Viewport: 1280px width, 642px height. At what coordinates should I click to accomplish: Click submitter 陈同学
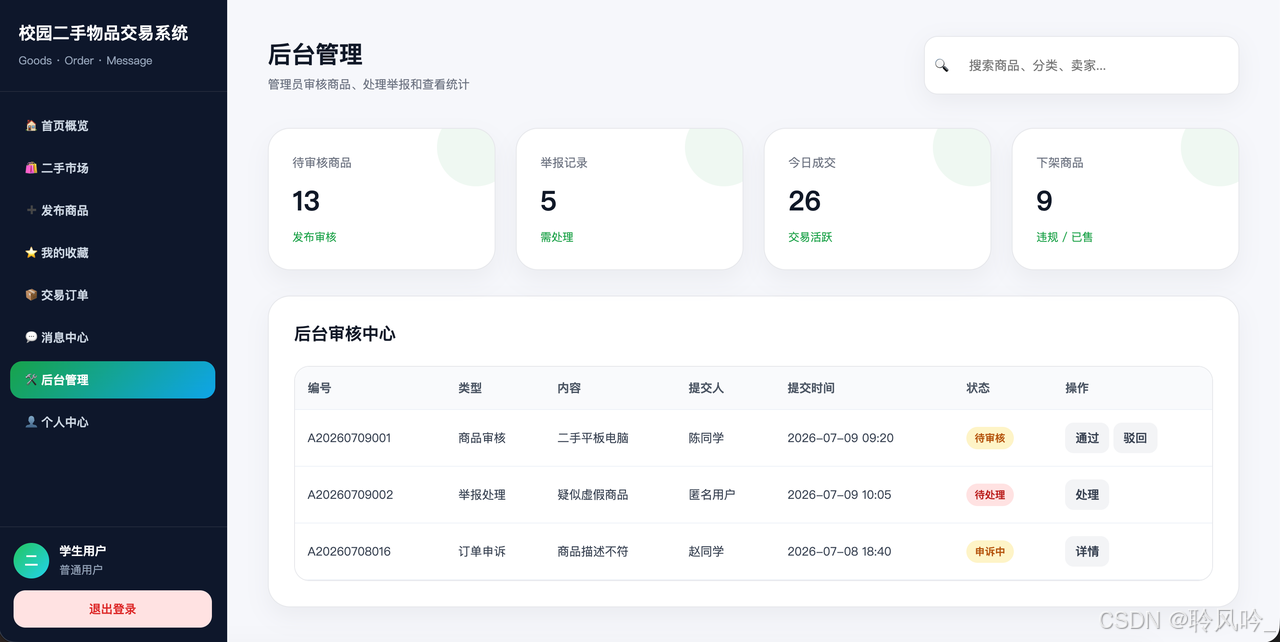[706, 438]
